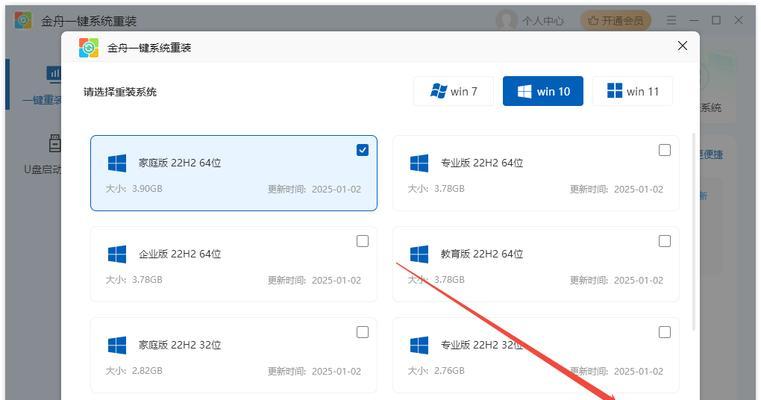
Task: Maximize the main window
Action: click(716, 20)
